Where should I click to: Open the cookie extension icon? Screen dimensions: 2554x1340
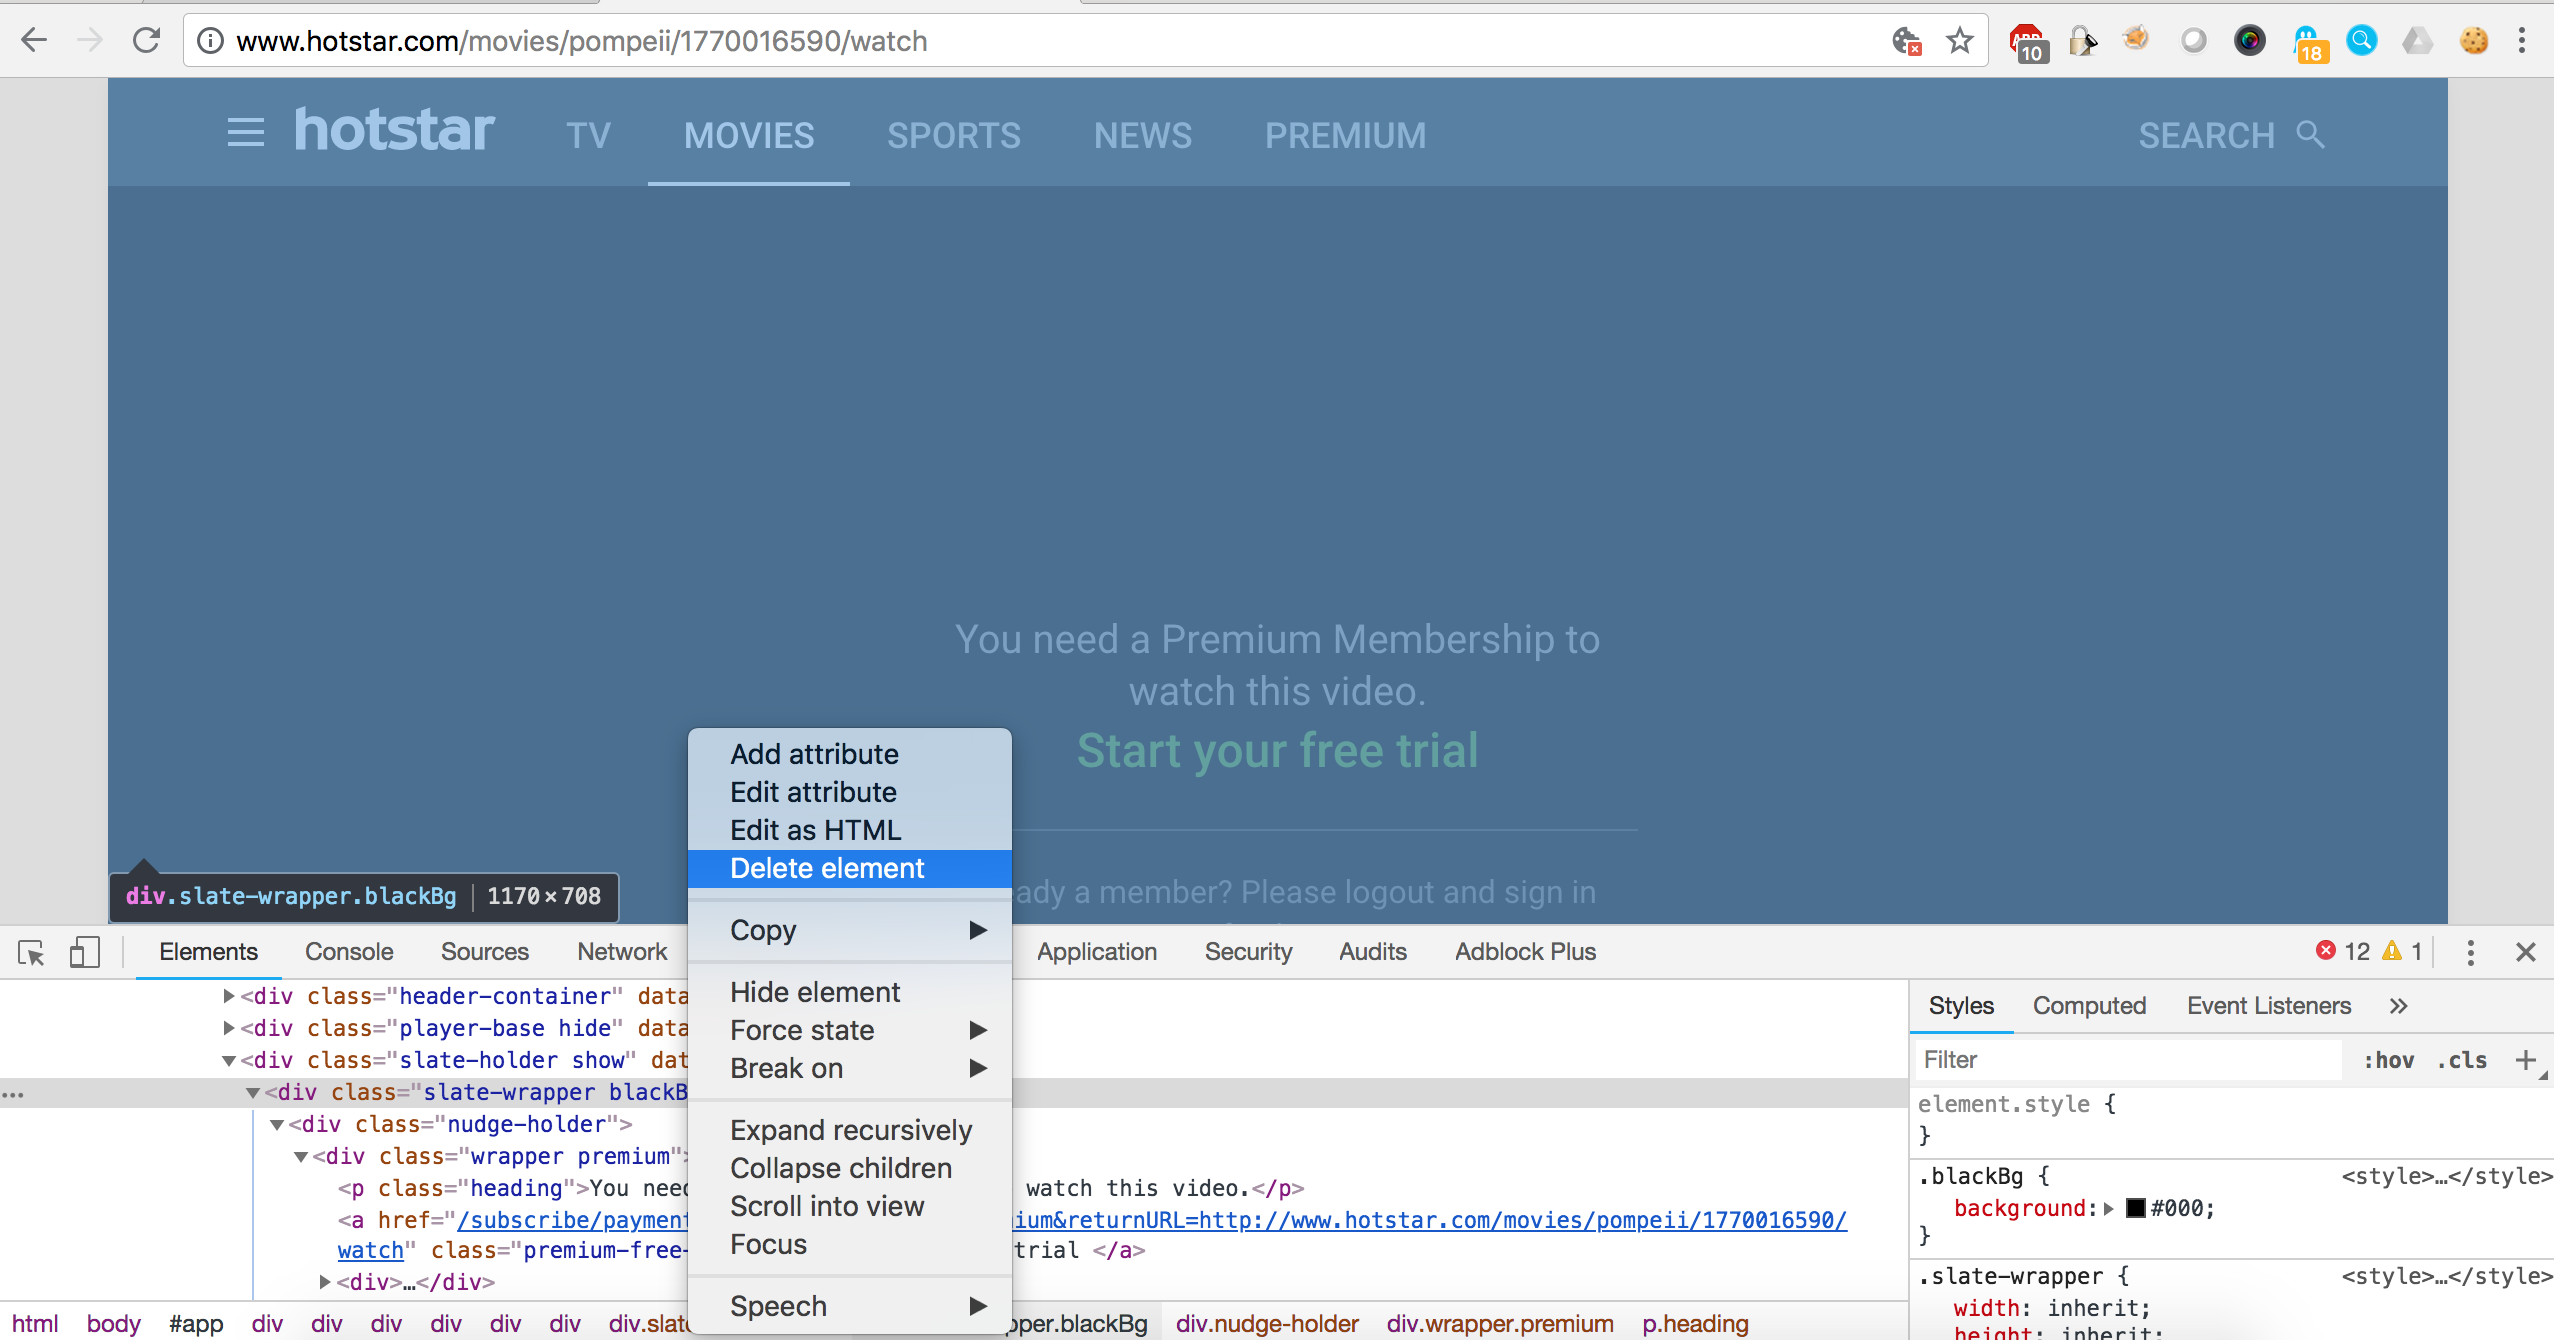pyautogui.click(x=2474, y=41)
